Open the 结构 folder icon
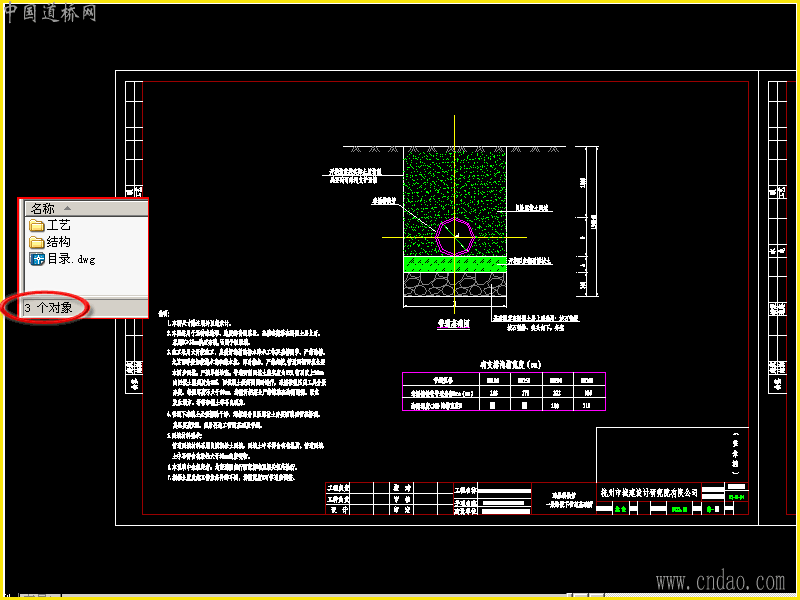Screen dimensions: 800x600 click(x=36, y=242)
